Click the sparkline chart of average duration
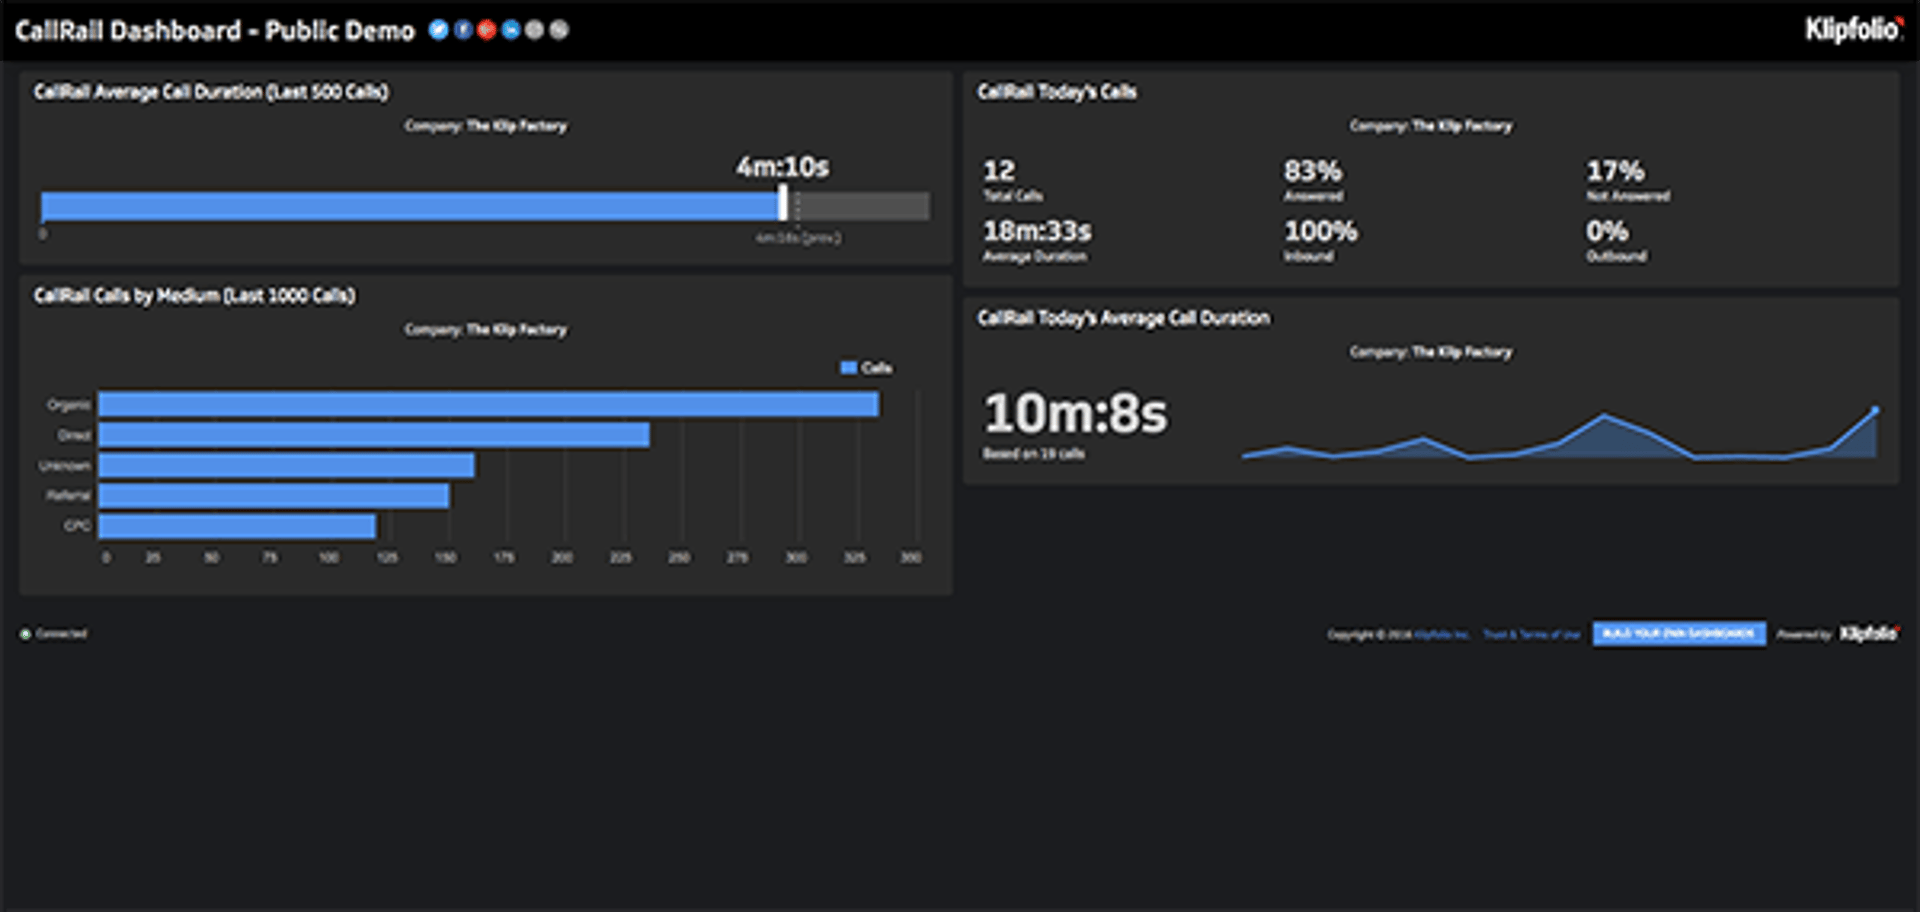Viewport: 1920px width, 912px height. 1560,433
